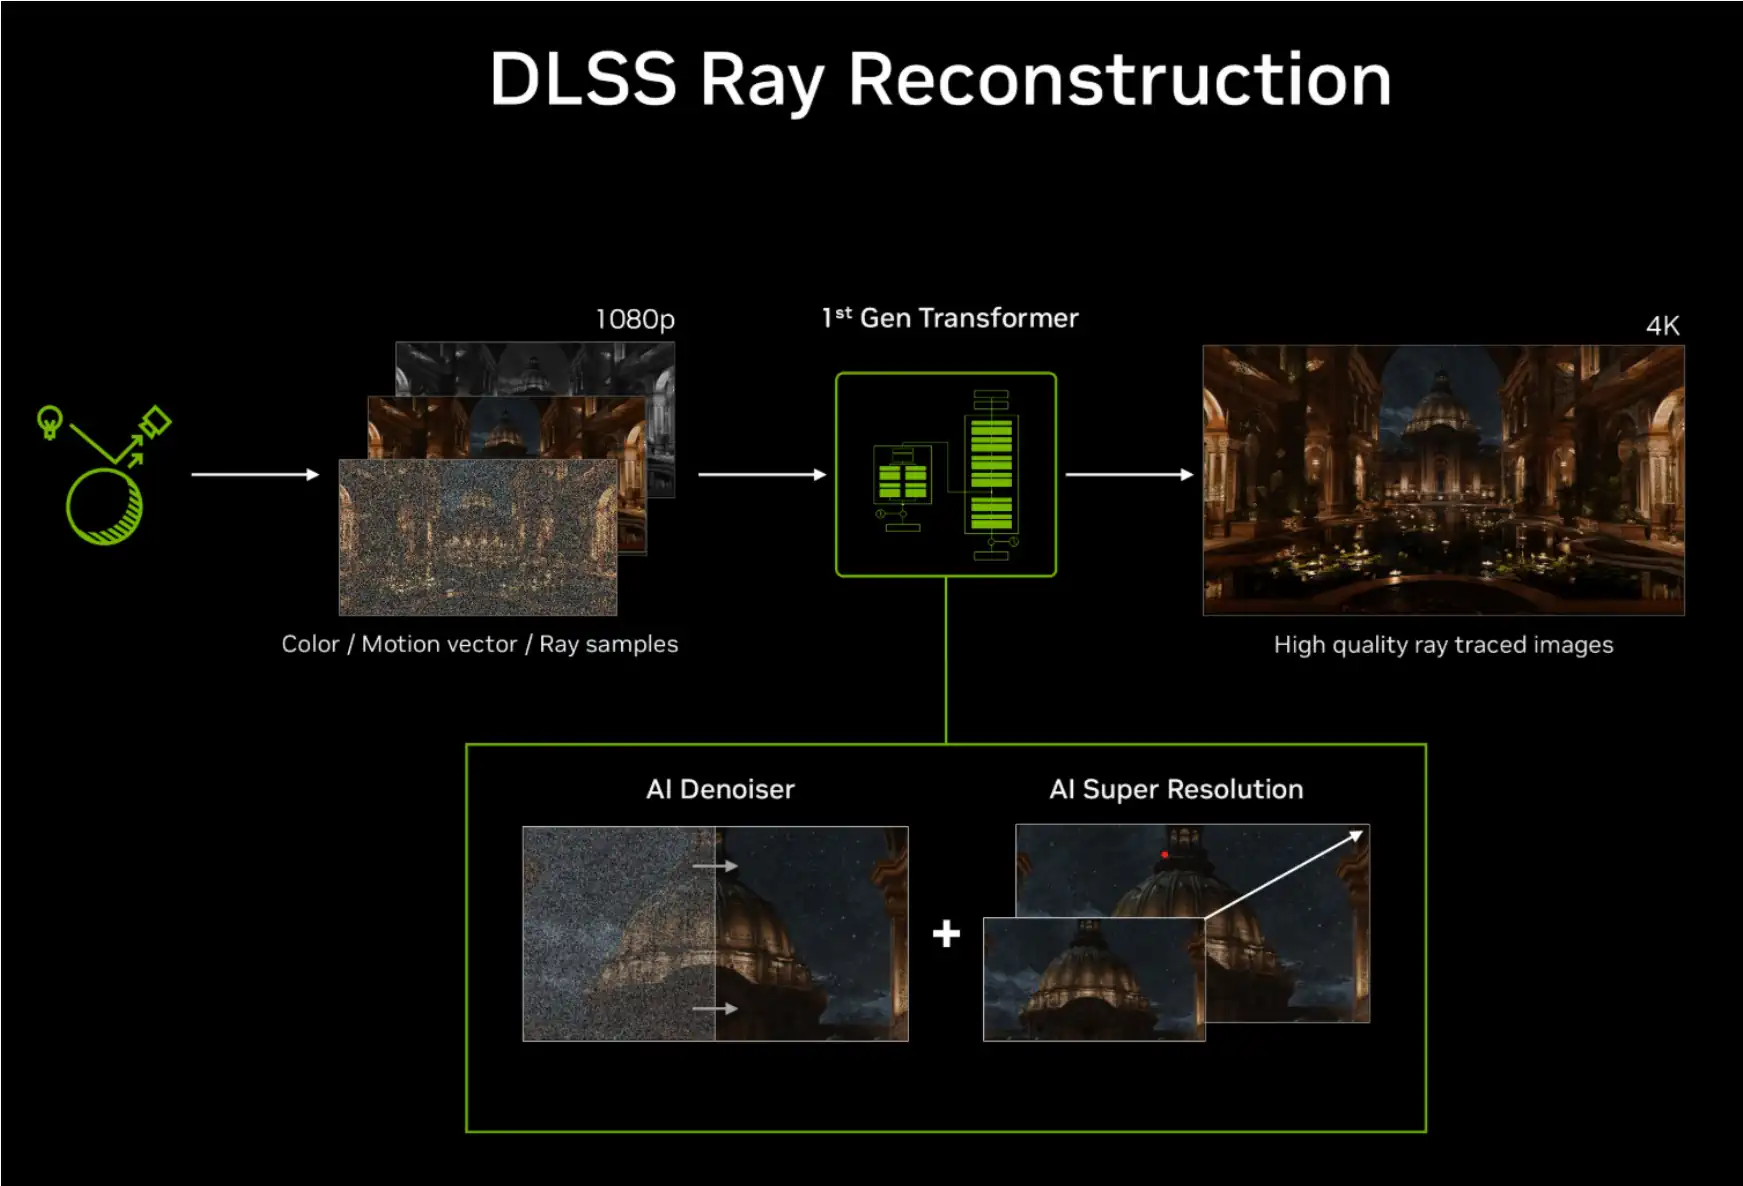1743x1186 pixels.
Task: Click the Color / Motion vector / Ray samples caption
Action: click(480, 644)
